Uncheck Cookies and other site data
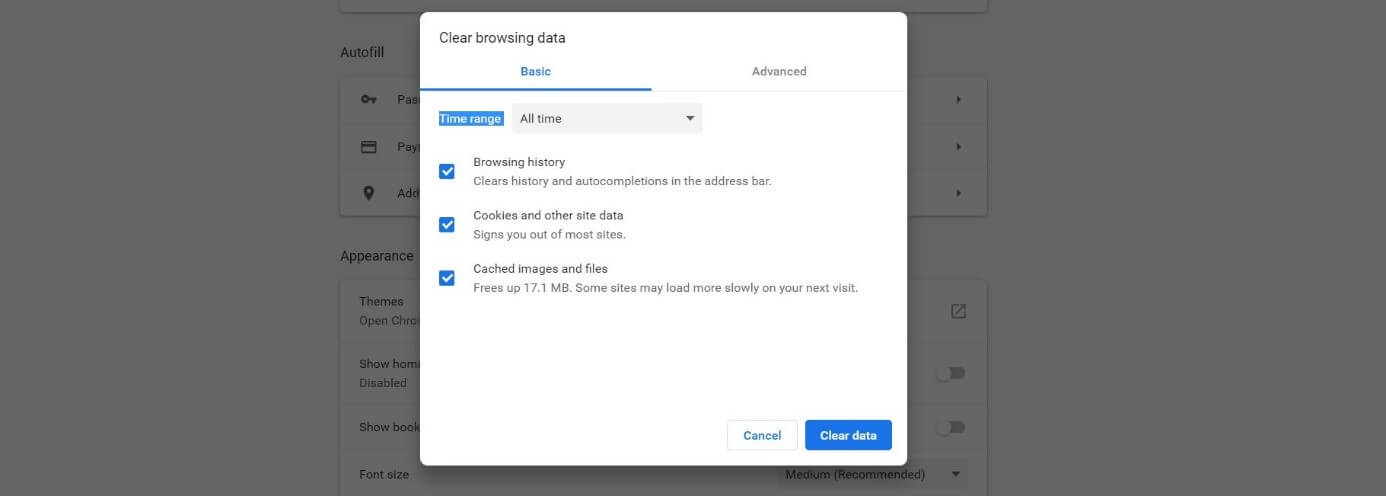 (447, 225)
